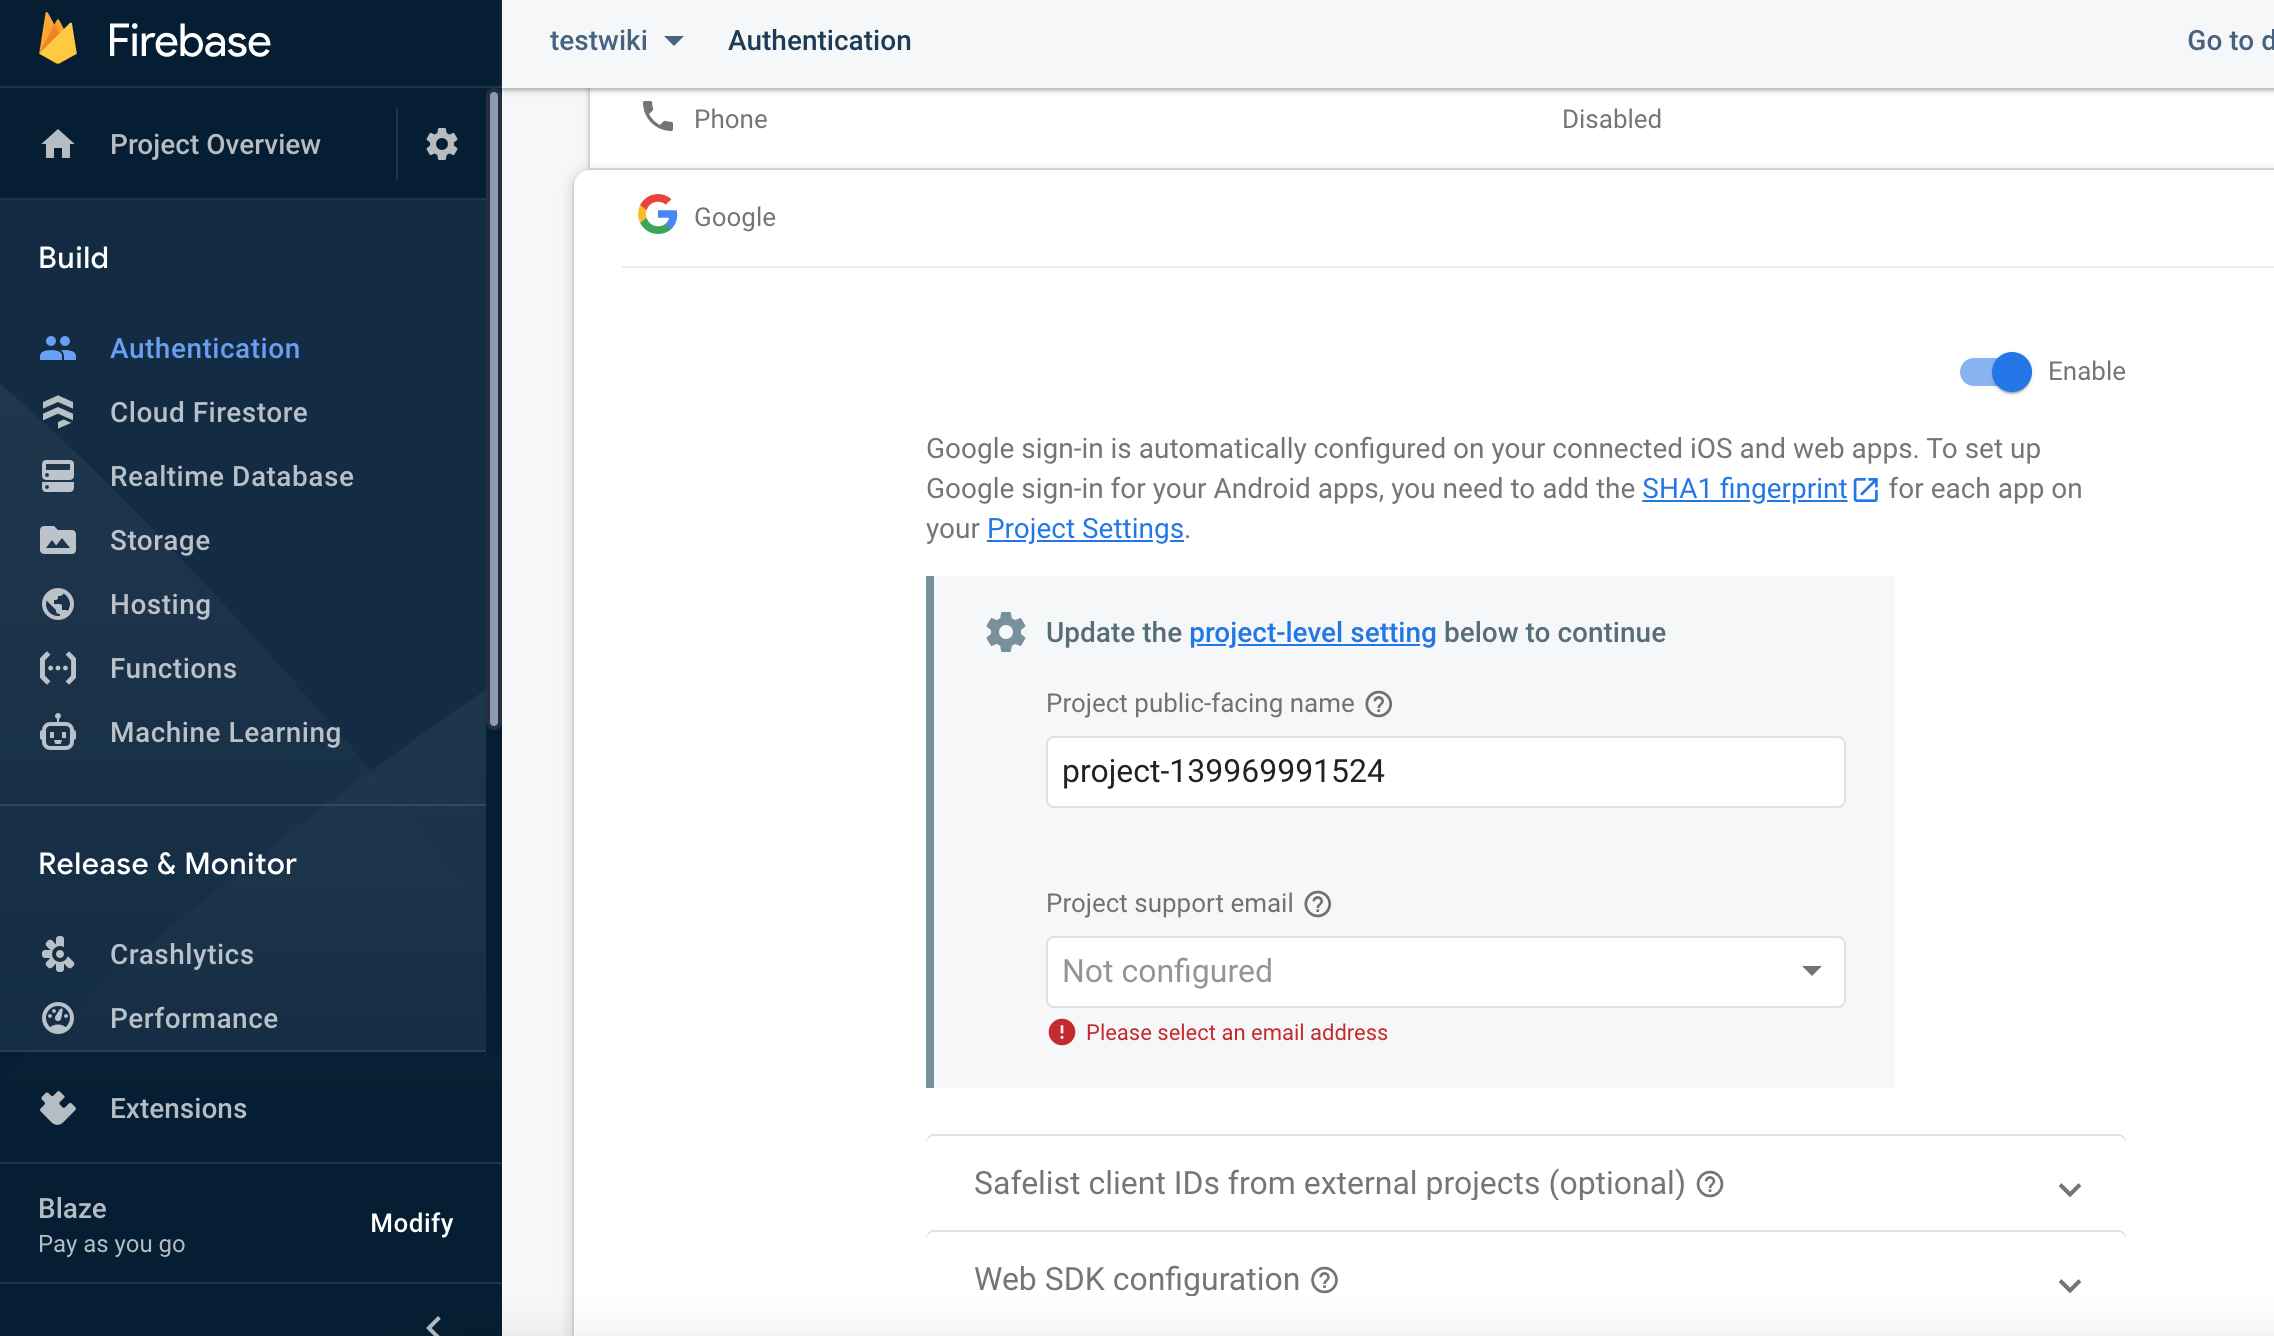
Task: Go to Crashlytics in sidebar
Action: [x=181, y=954]
